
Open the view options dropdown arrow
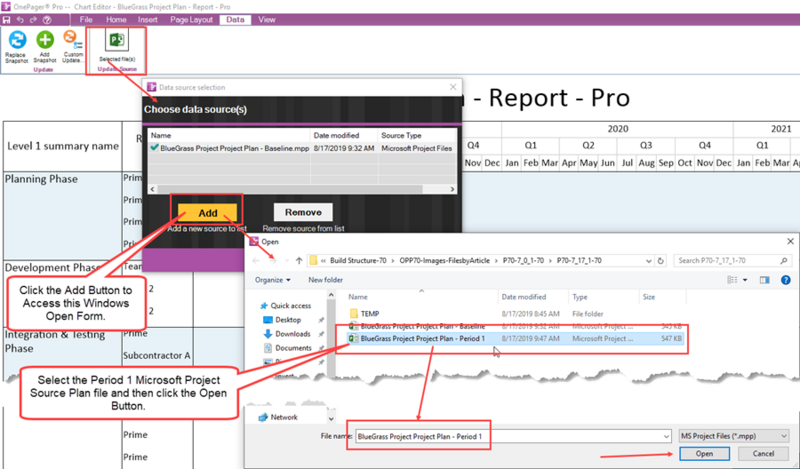[x=745, y=280]
